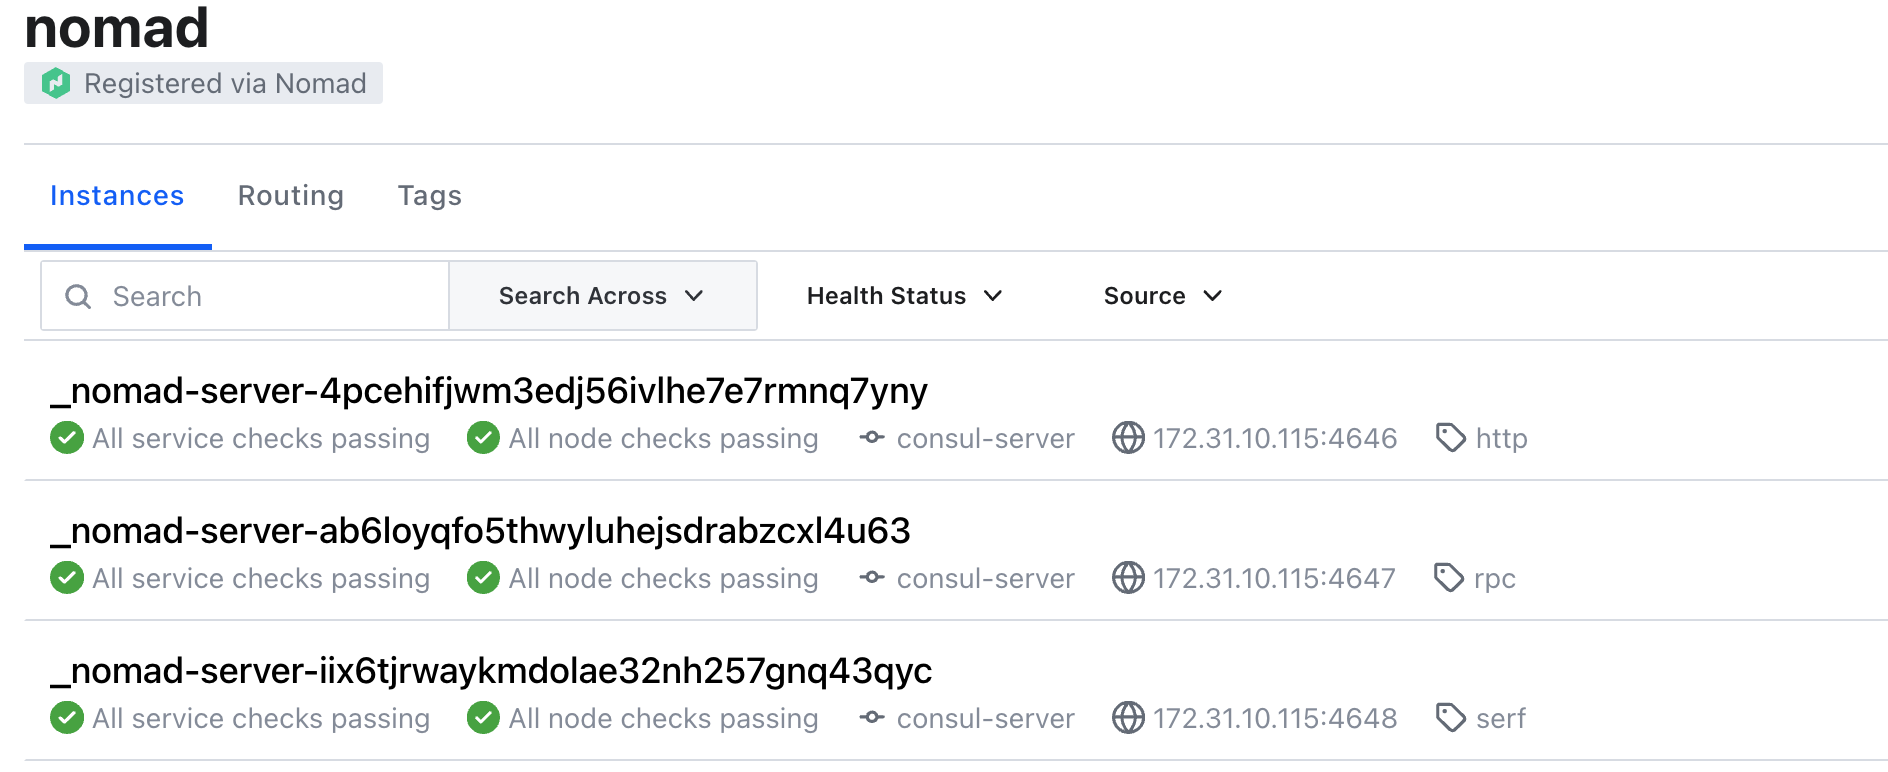
Task: Click the tag icon beside rpc
Action: pyautogui.click(x=1449, y=578)
